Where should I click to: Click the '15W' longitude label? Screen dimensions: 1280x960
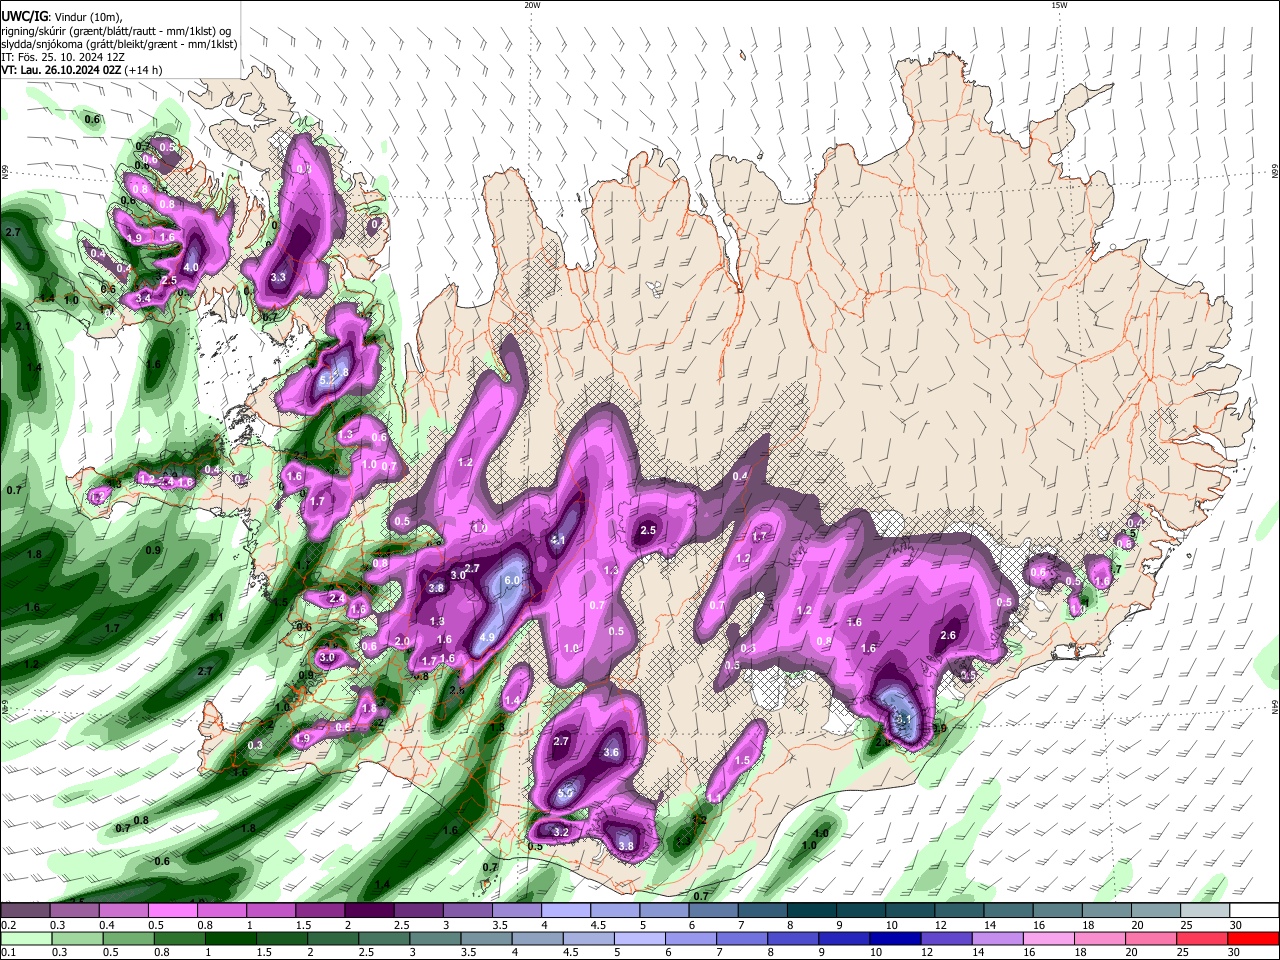coord(1059,5)
